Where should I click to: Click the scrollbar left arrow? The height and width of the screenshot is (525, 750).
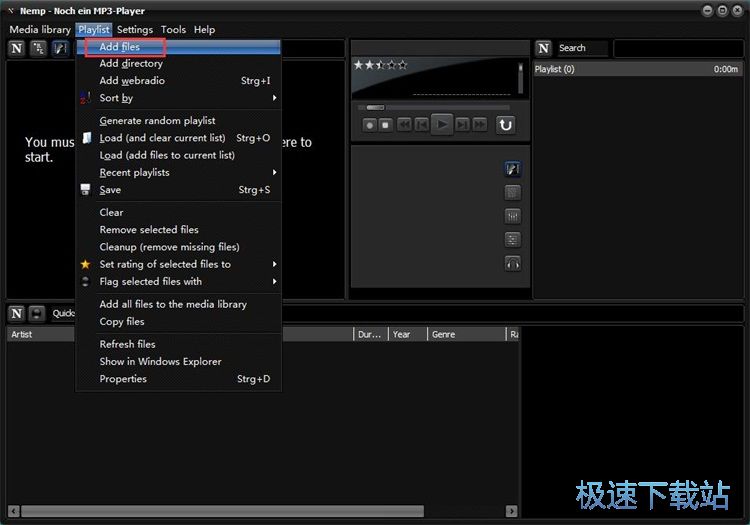point(13,511)
